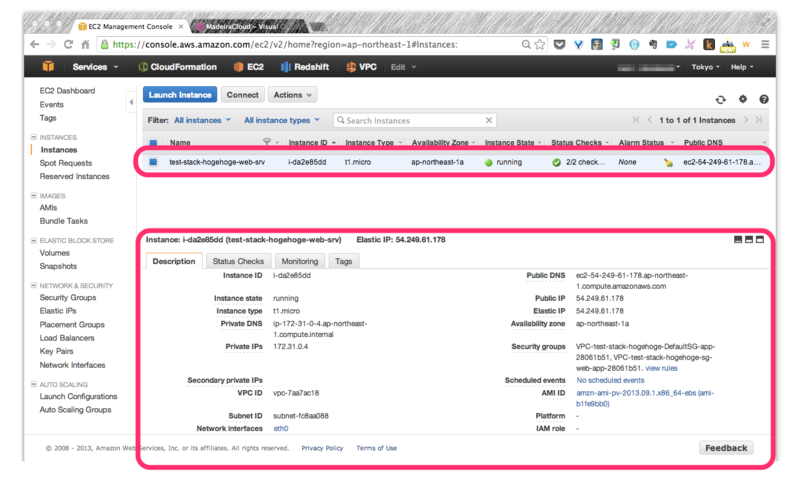This screenshot has height=498, width=800.
Task: Collapse the AUTO SCALING sidebar section
Action: coord(34,384)
